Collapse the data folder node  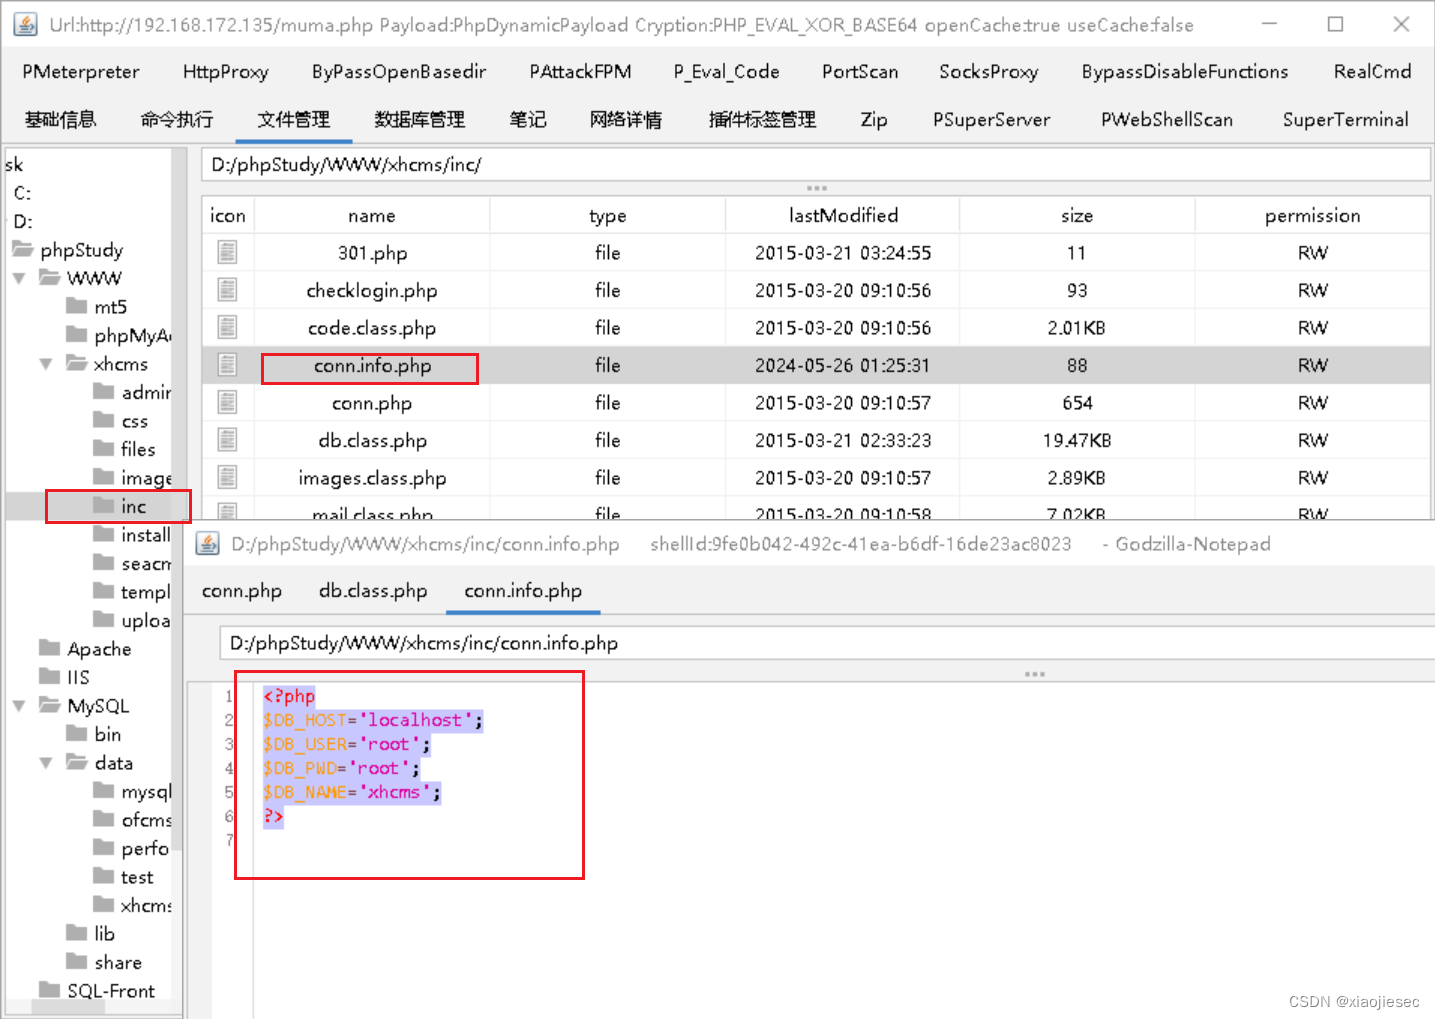tap(45, 762)
